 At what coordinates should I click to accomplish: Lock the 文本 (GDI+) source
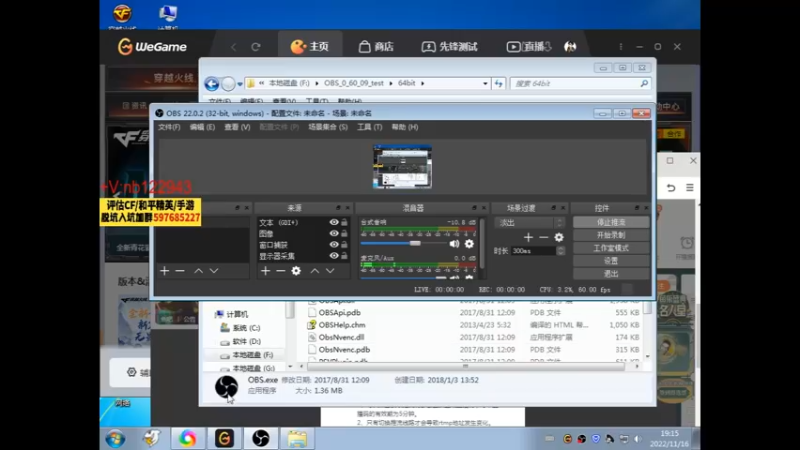click(344, 222)
